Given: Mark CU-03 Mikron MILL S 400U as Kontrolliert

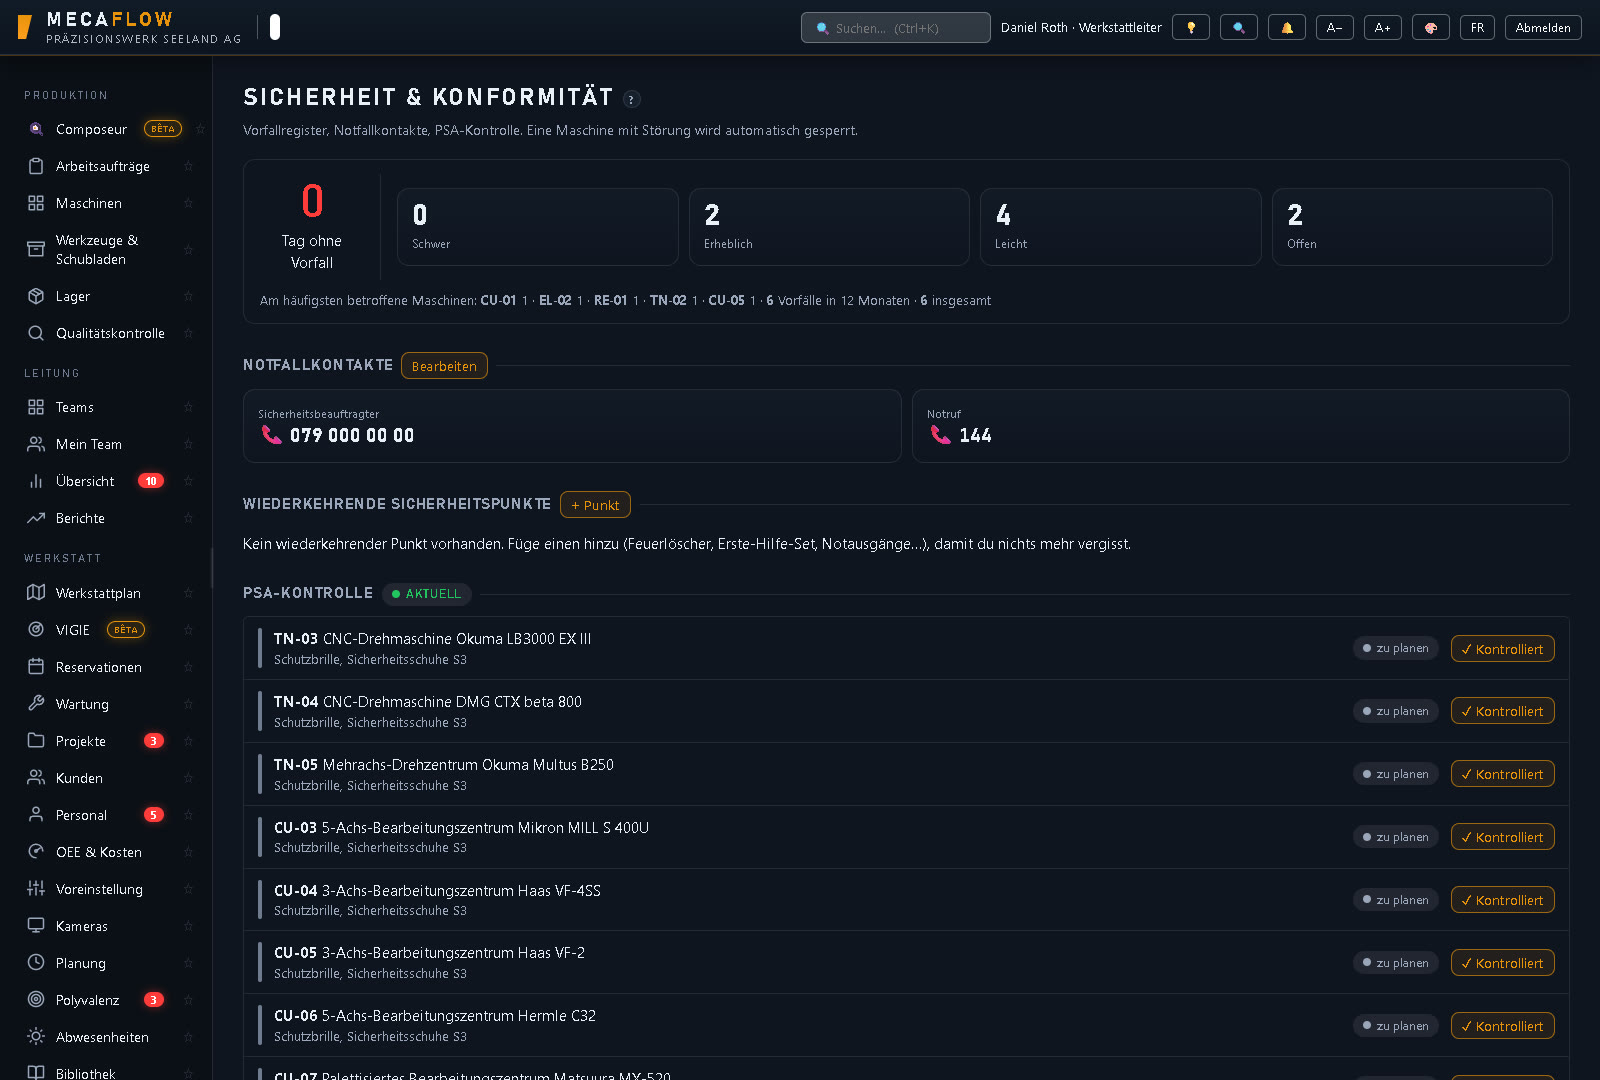Looking at the screenshot, I should click(1502, 837).
